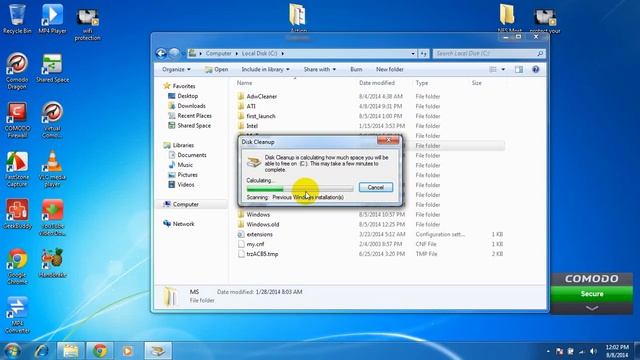
Task: Click the clock in the taskbar
Action: (617, 351)
